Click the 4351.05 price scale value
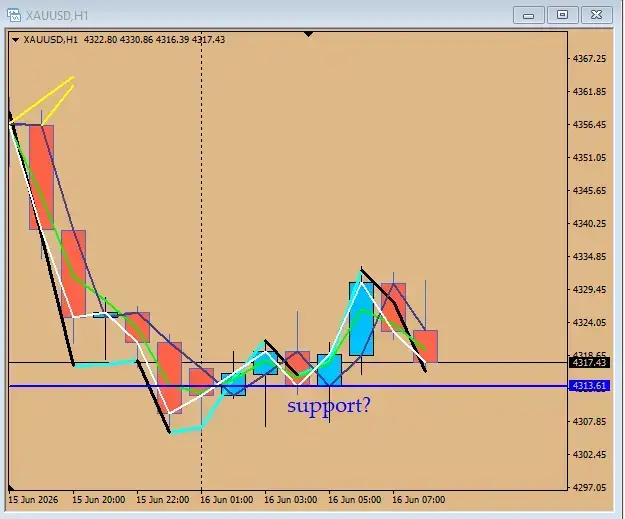625x519 pixels. coord(589,158)
